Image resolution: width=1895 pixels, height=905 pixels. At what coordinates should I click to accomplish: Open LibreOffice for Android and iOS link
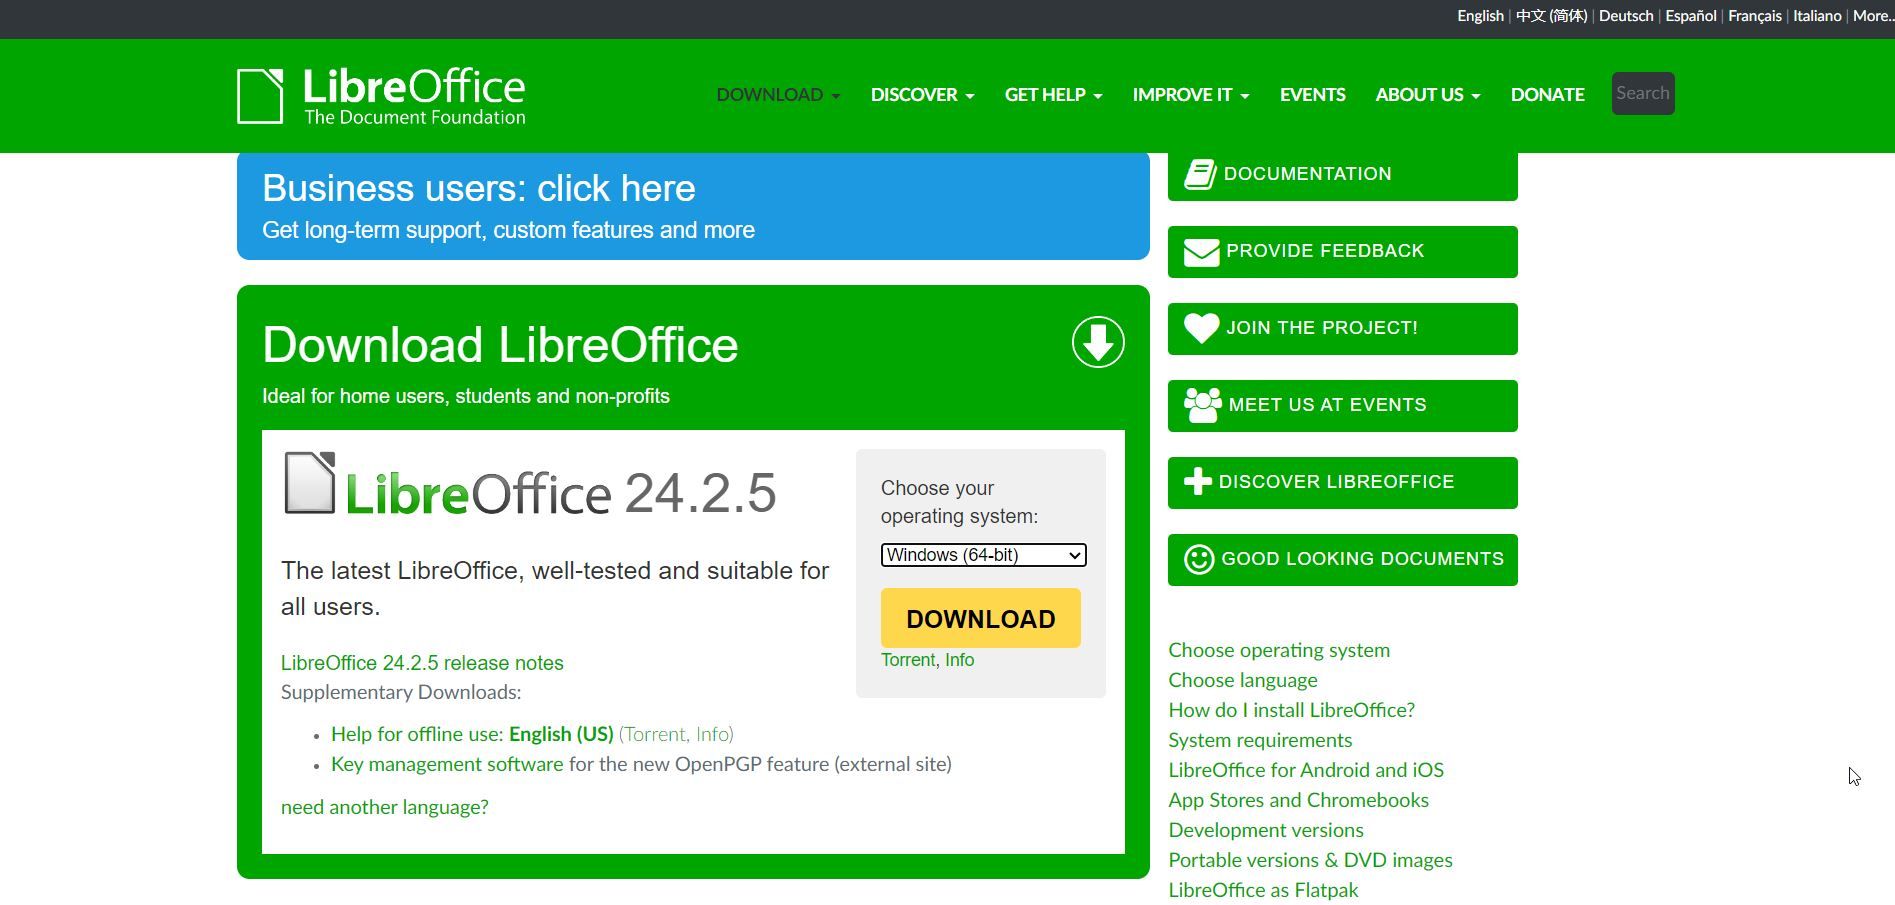[1306, 770]
